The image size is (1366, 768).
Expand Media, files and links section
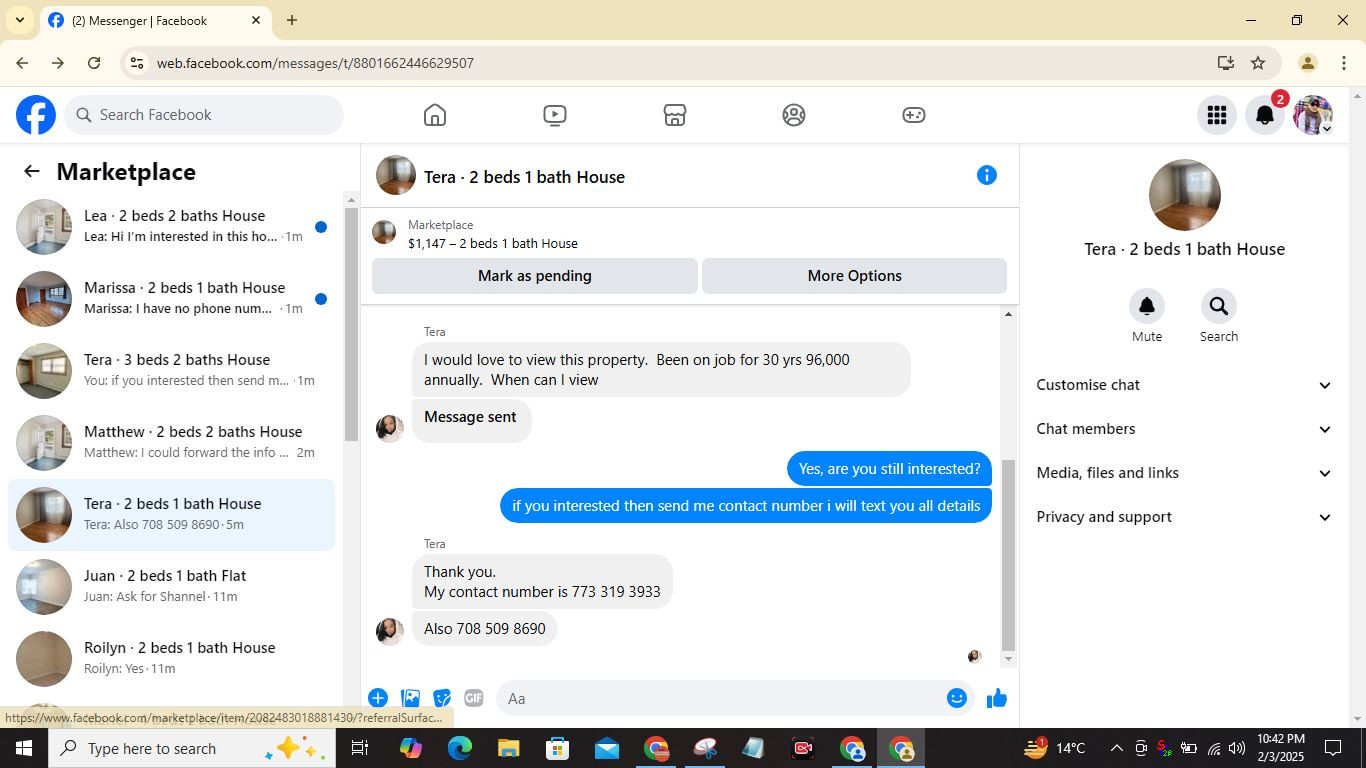(1184, 473)
